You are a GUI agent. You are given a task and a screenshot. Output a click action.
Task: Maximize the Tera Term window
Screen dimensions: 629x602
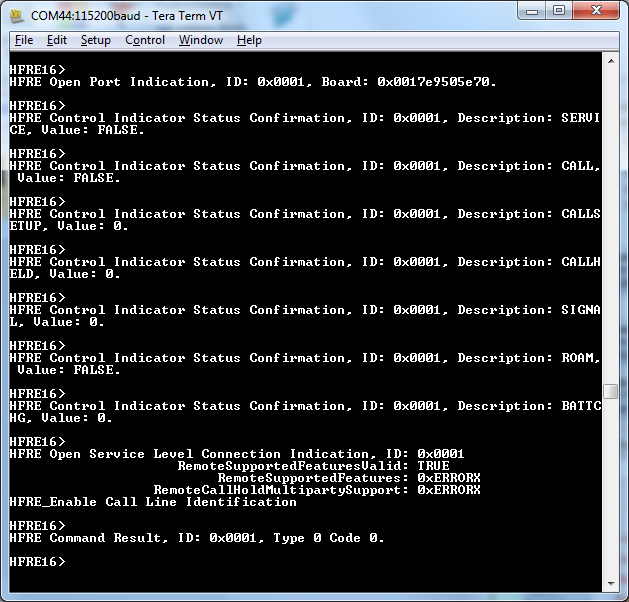point(559,11)
